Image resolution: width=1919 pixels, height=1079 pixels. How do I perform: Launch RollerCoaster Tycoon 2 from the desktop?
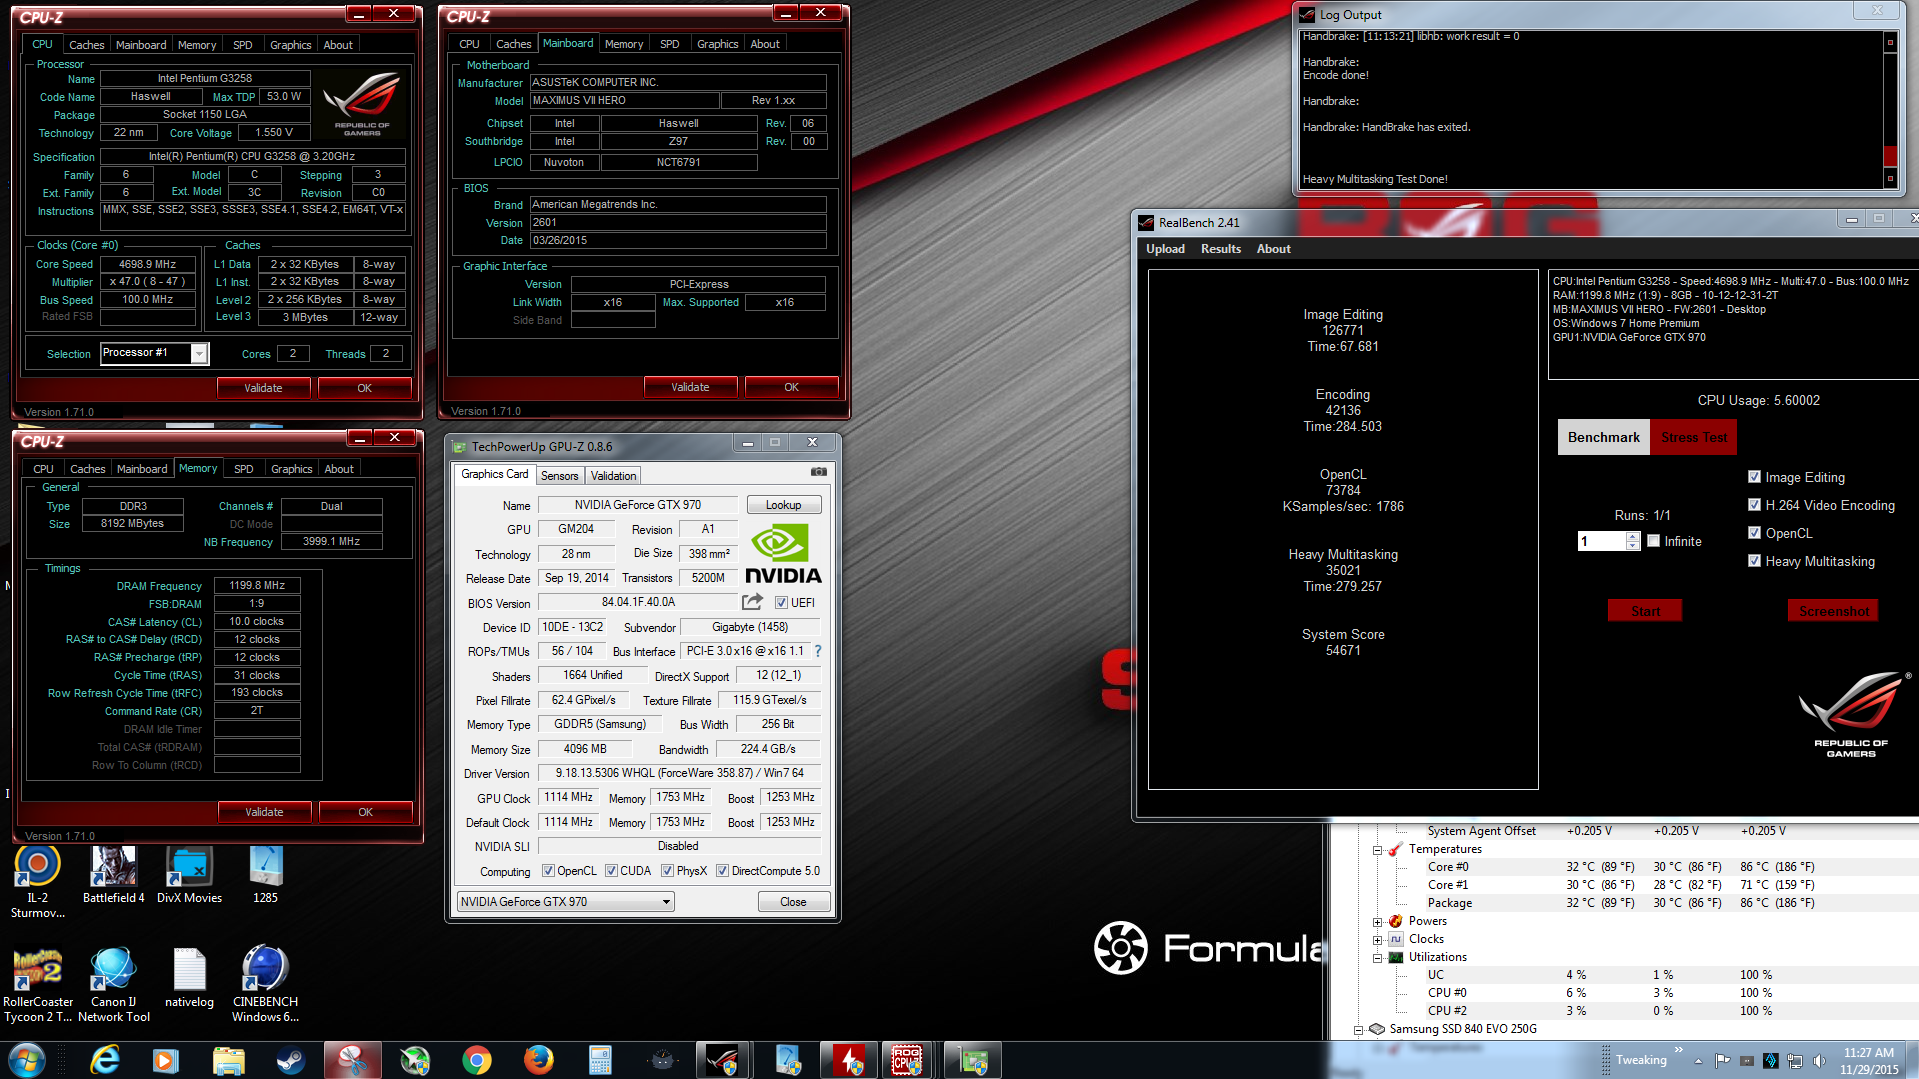(37, 985)
